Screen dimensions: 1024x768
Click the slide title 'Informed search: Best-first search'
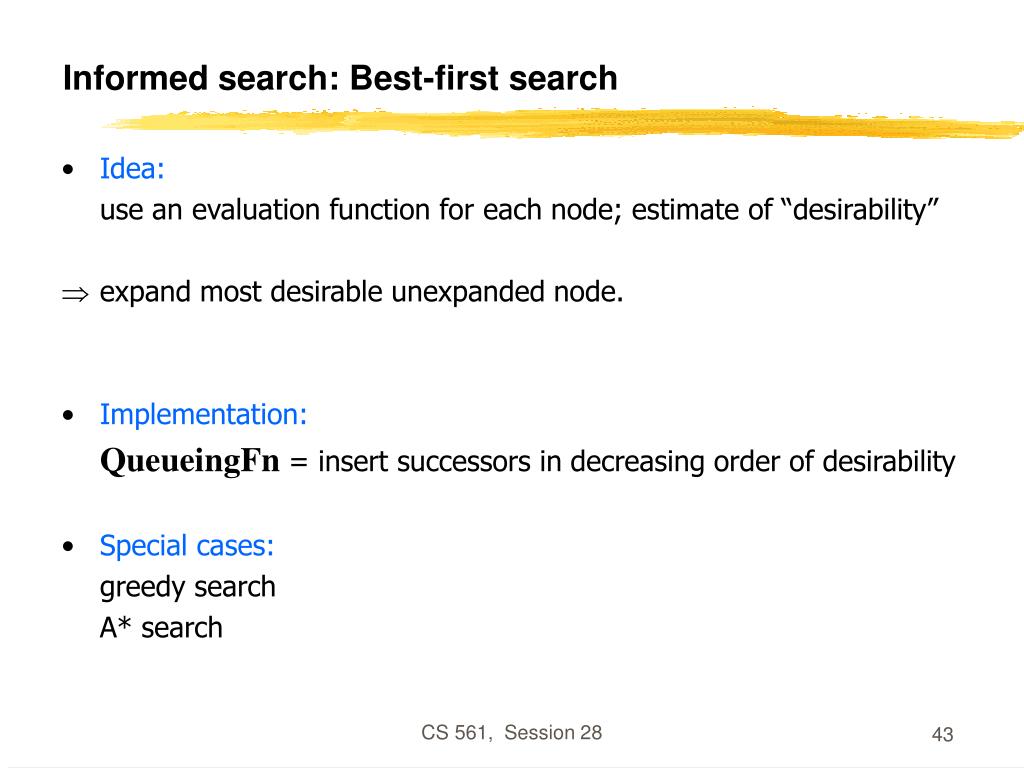pos(340,78)
